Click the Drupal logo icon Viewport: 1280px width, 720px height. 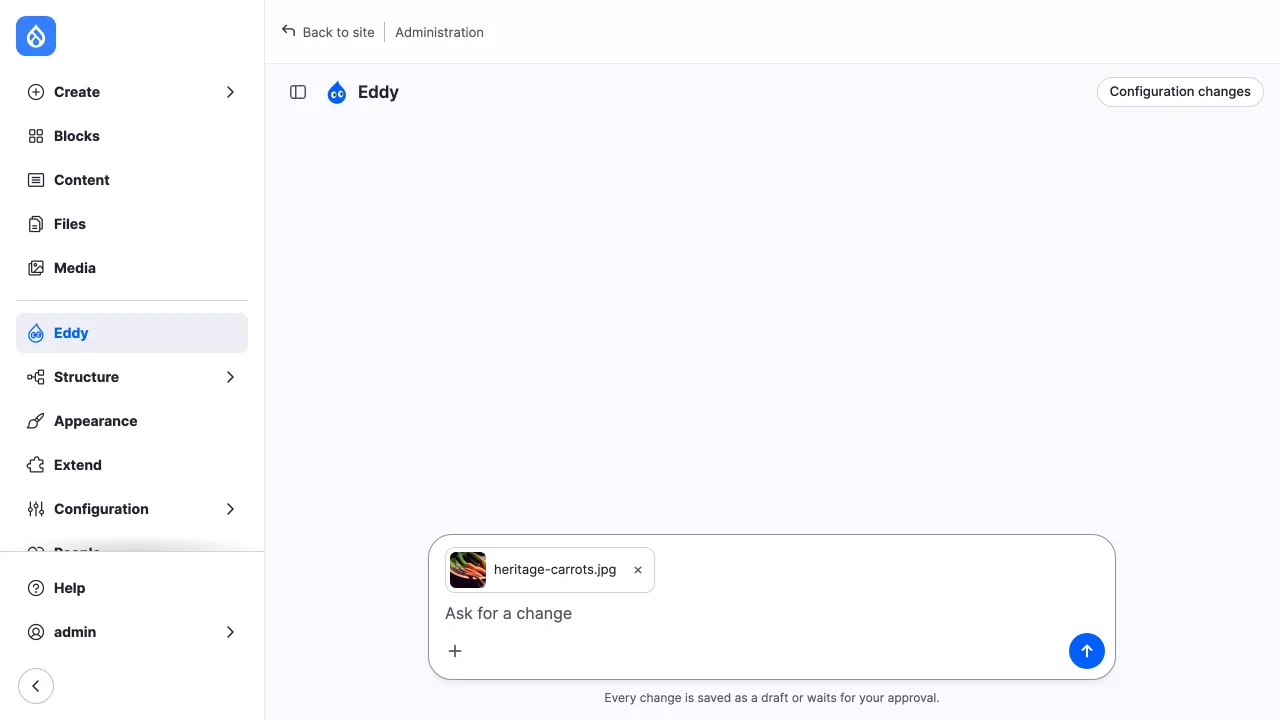pos(36,36)
